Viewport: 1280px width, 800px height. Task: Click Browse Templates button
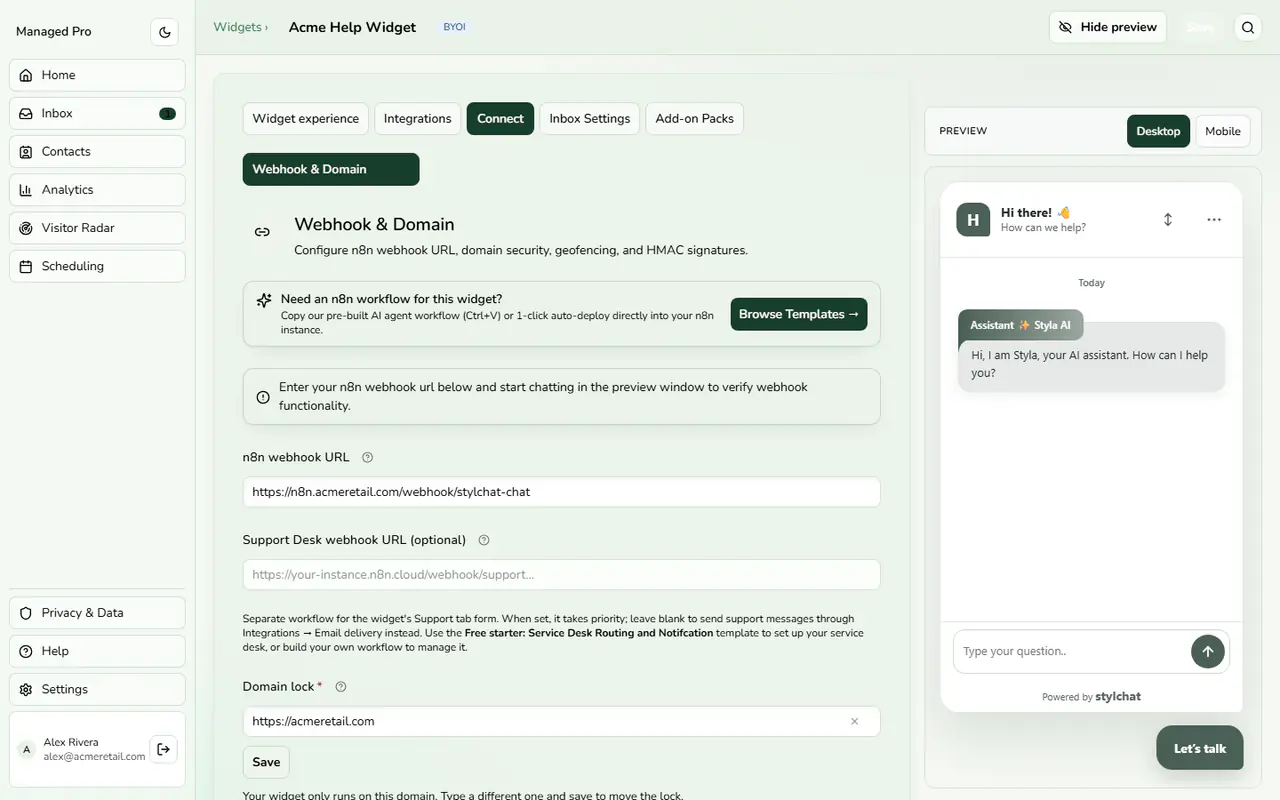coord(799,314)
